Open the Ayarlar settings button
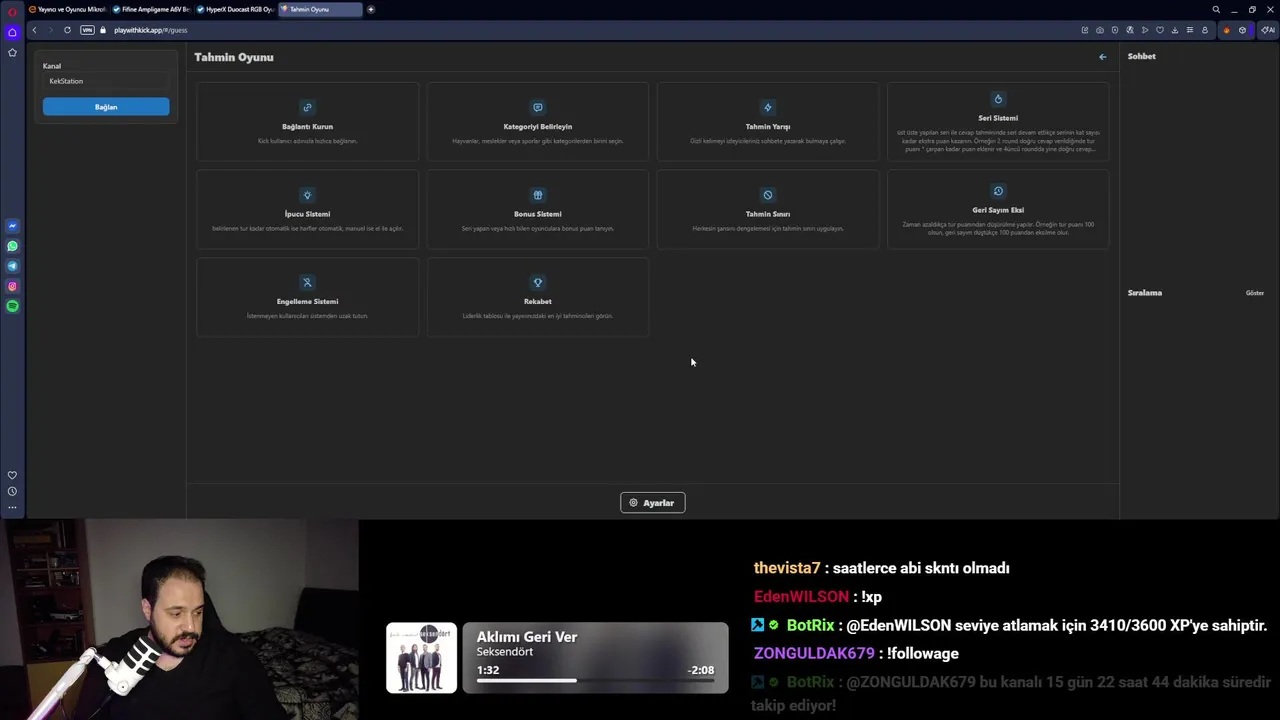This screenshot has height=720, width=1280. click(652, 503)
